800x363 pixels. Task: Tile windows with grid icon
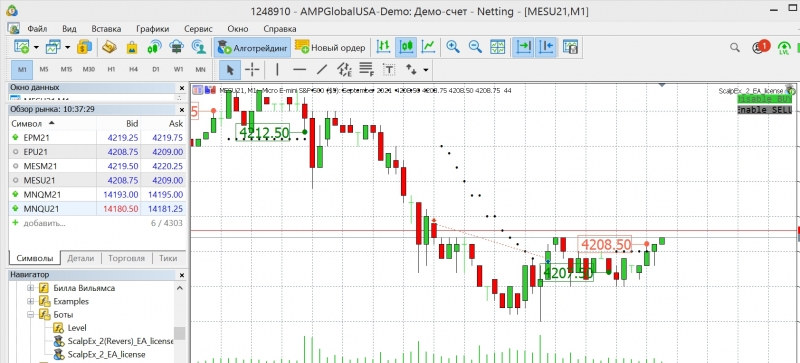click(497, 47)
